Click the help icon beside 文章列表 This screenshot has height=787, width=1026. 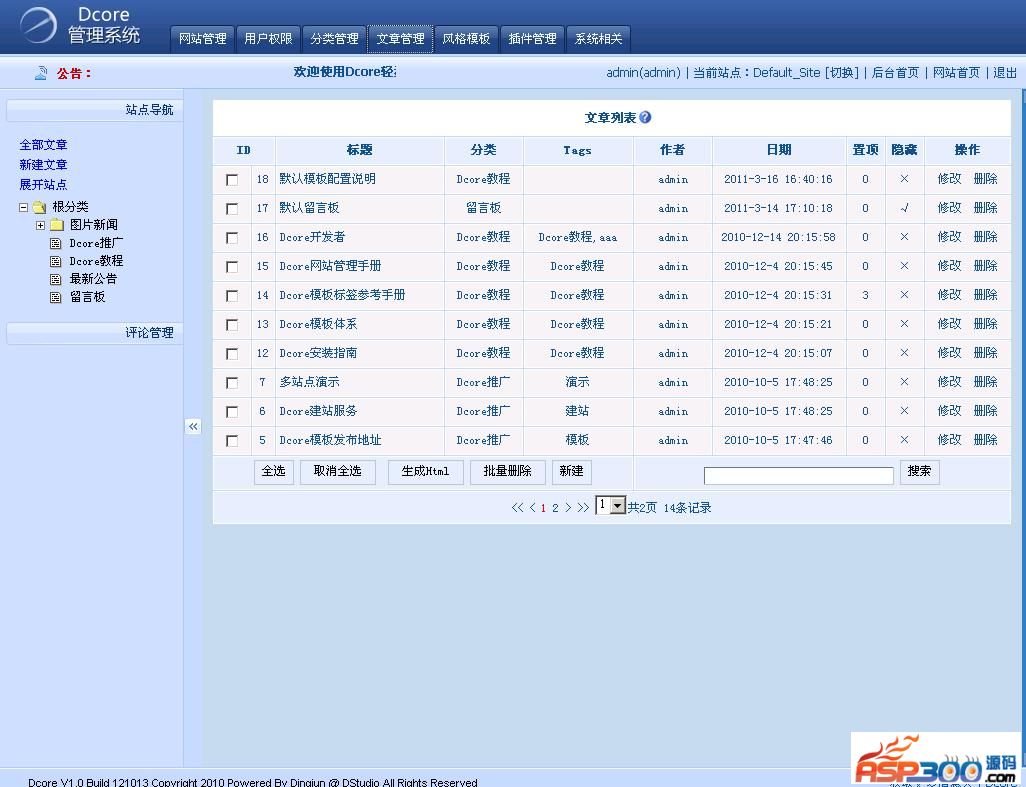pos(645,117)
